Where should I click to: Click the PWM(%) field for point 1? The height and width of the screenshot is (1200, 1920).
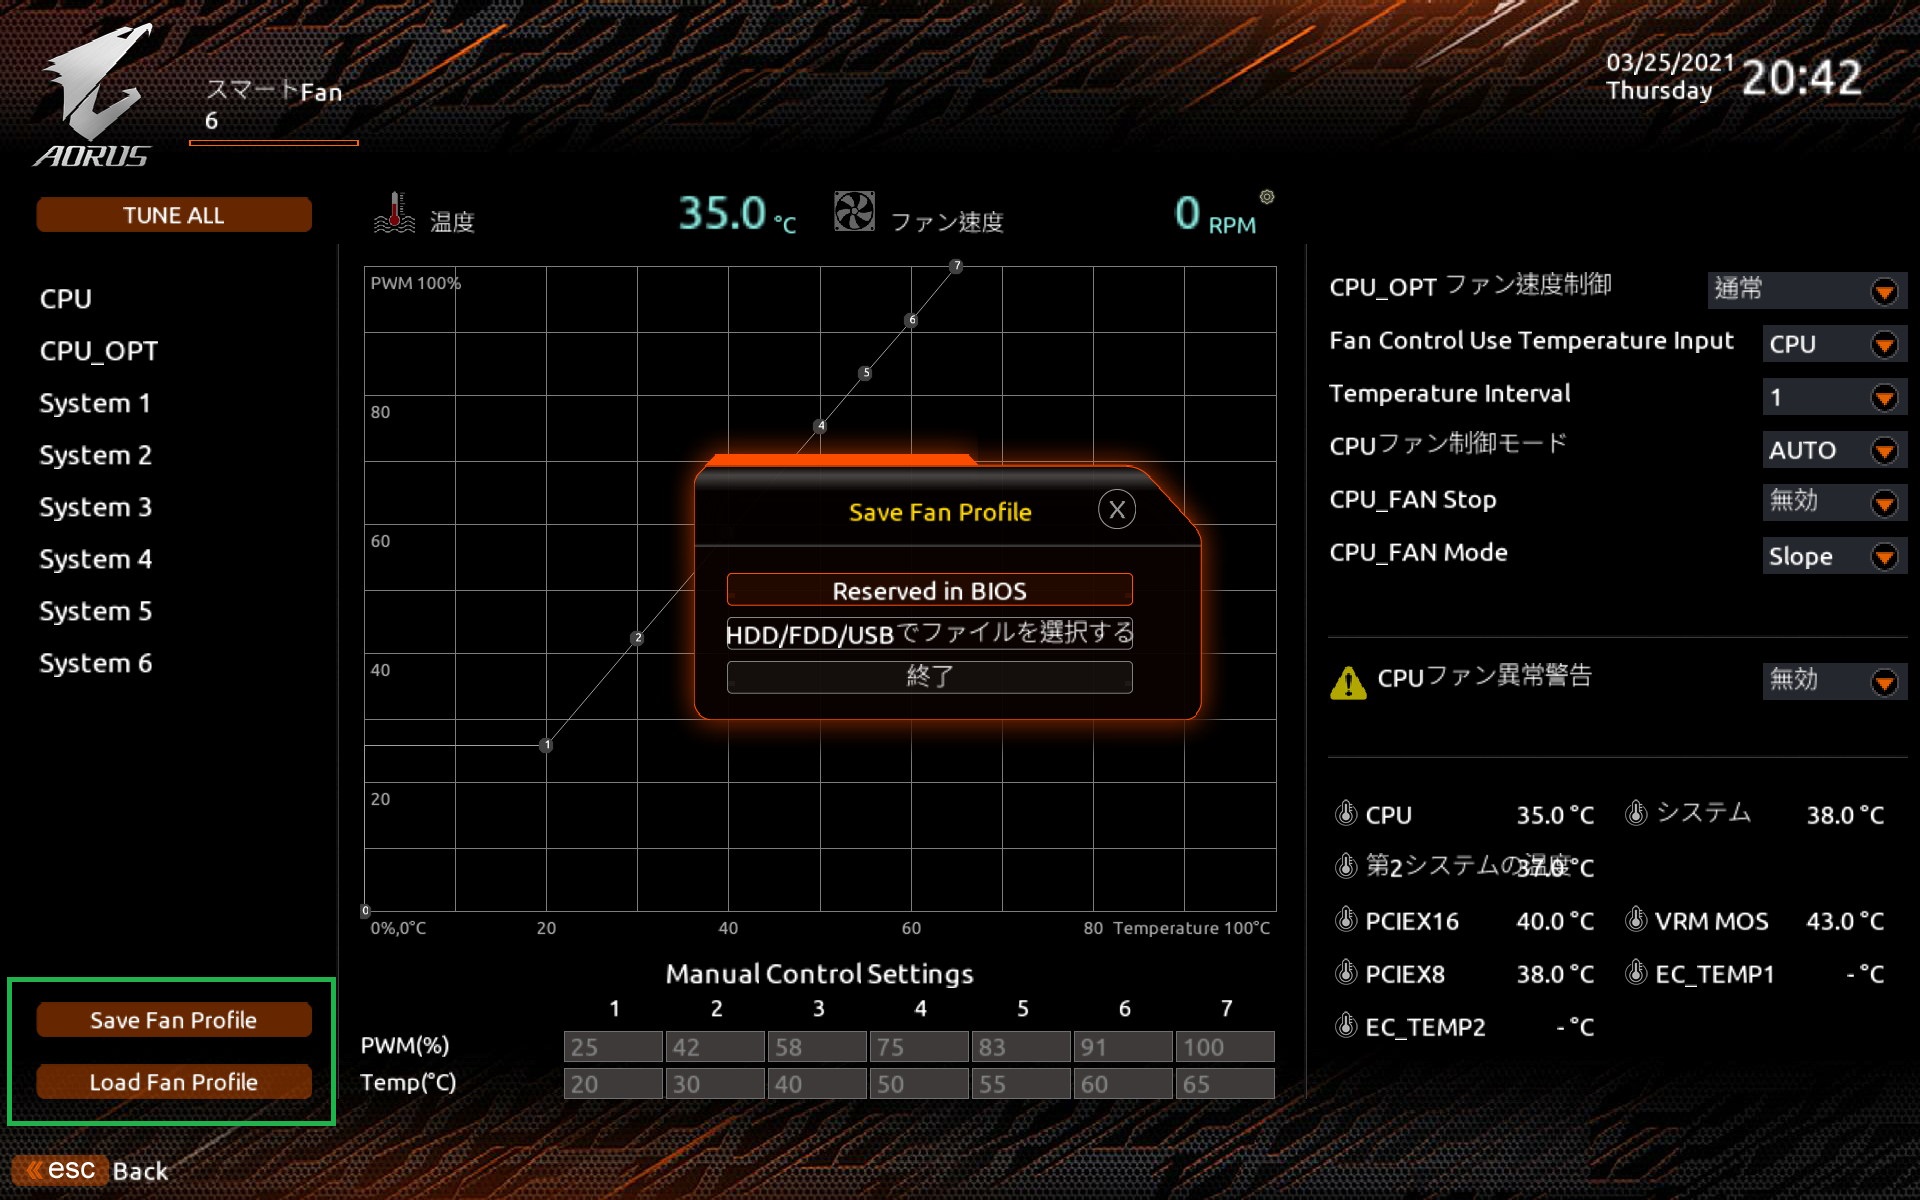[x=612, y=1046]
